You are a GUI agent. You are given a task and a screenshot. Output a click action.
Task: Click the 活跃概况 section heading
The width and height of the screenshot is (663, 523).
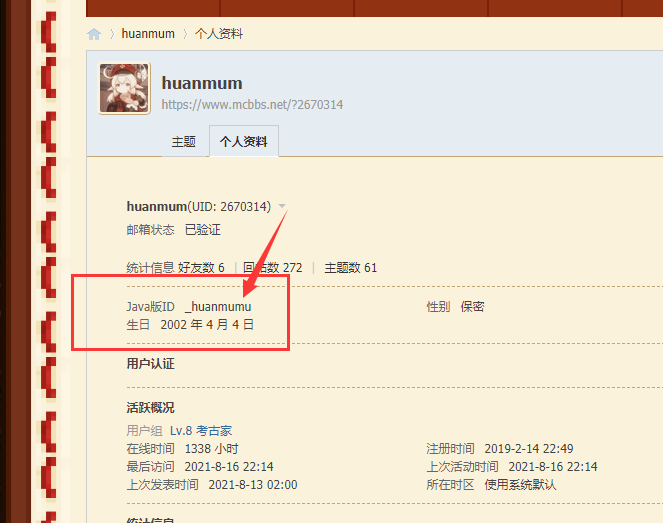(151, 408)
